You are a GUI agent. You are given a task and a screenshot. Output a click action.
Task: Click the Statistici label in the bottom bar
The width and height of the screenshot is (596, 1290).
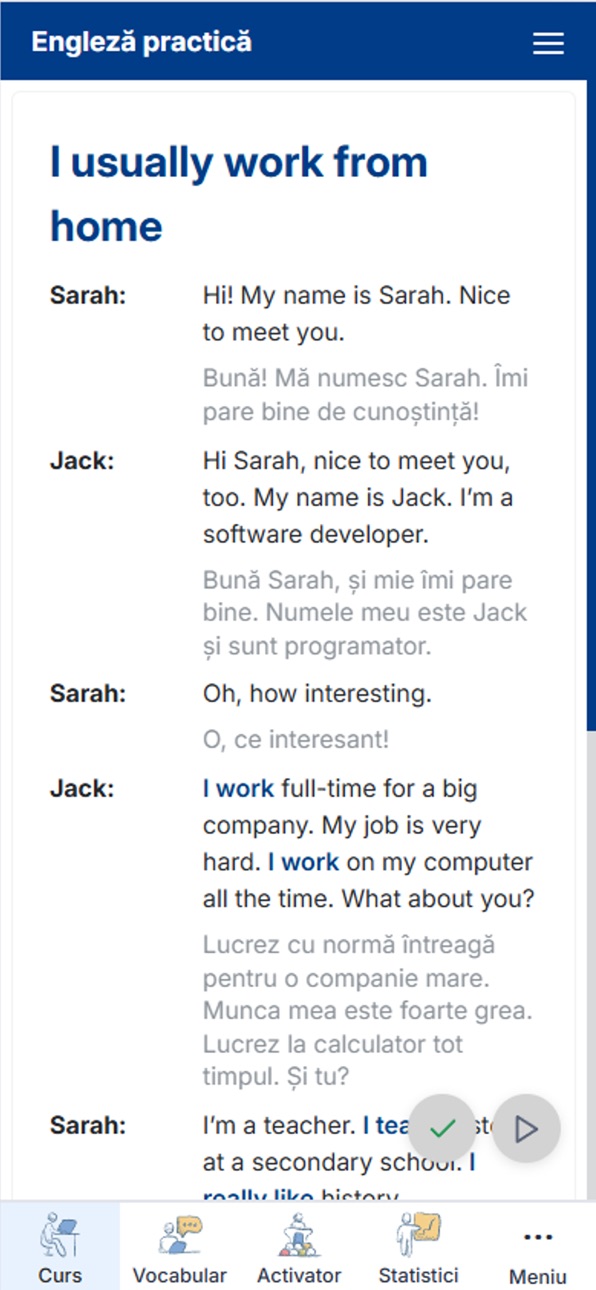pos(418,1275)
